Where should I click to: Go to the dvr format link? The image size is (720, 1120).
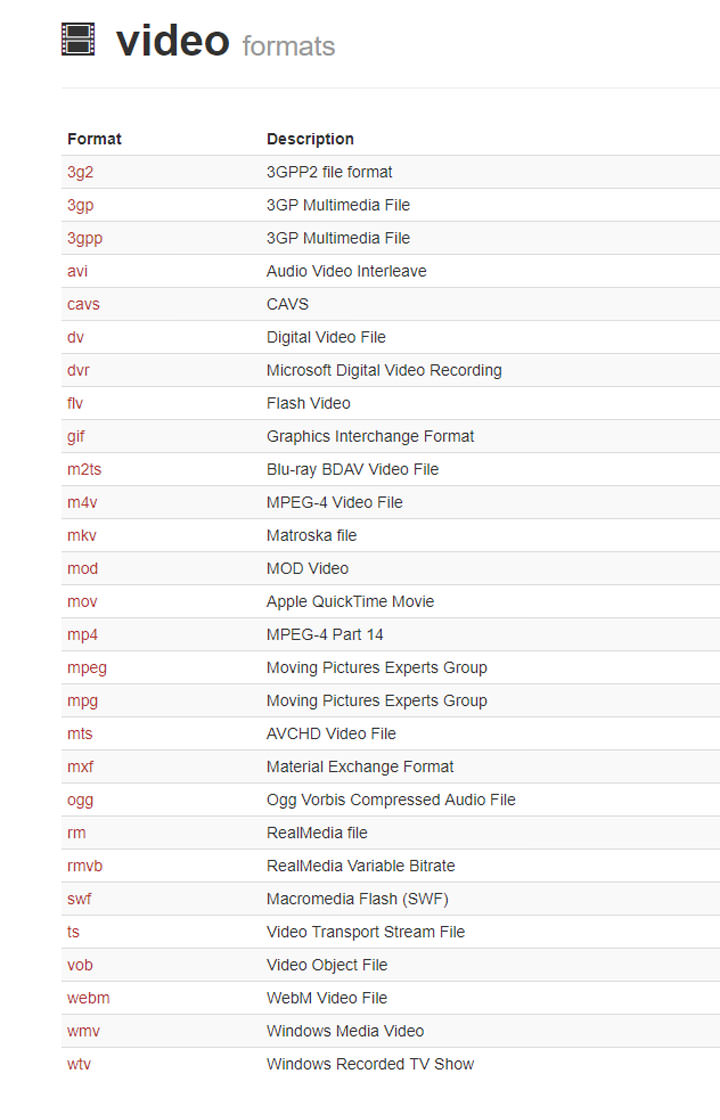pos(78,370)
